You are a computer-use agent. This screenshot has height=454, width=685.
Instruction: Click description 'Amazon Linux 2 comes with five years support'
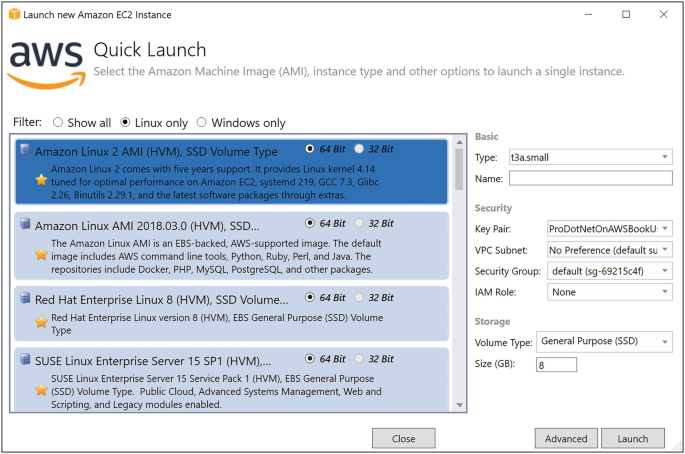pos(215,182)
